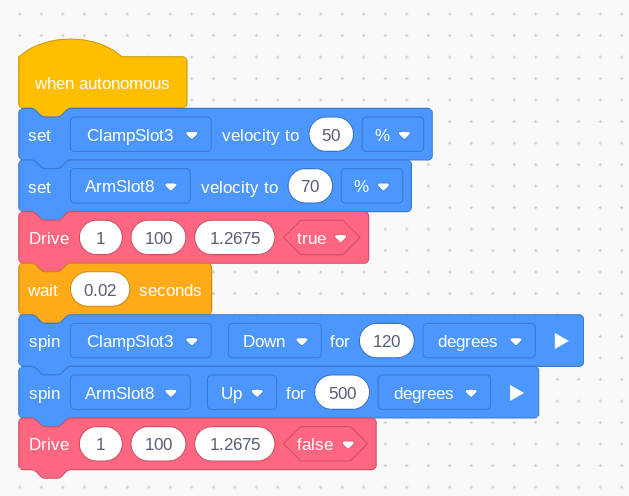The image size is (629, 496).
Task: Open degrees unit dropdown in ClampSlot3 spin
Action: click(479, 341)
